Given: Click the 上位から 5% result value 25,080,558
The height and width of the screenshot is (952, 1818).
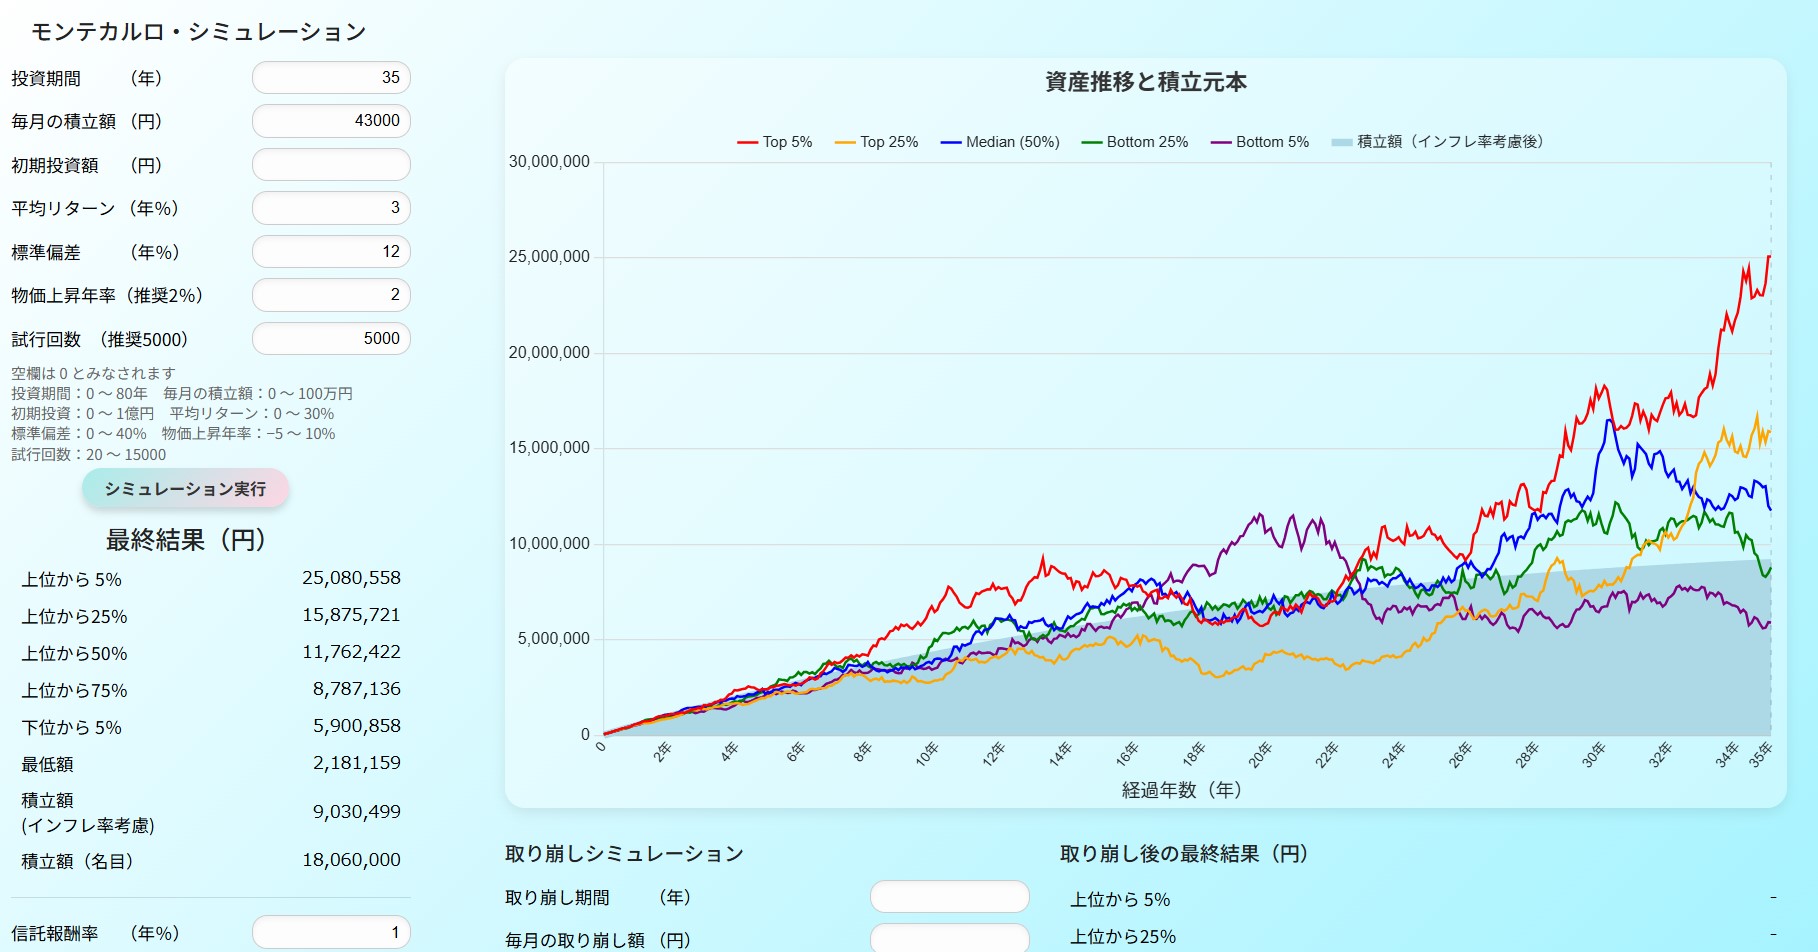Looking at the screenshot, I should (351, 578).
